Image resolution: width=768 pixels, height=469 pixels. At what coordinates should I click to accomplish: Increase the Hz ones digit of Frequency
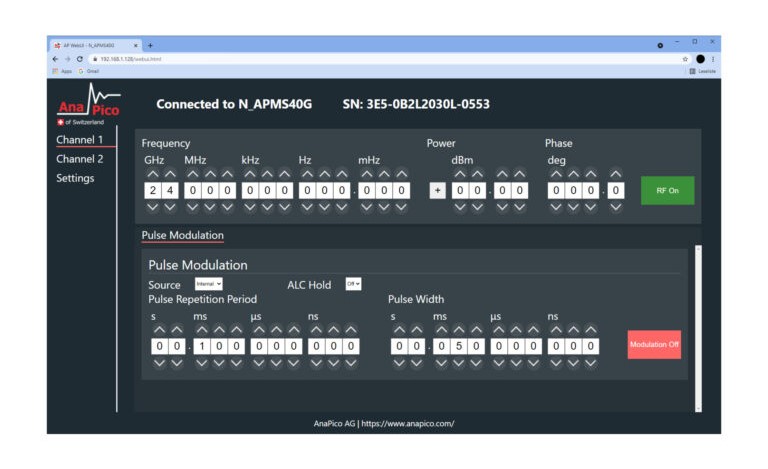(342, 174)
